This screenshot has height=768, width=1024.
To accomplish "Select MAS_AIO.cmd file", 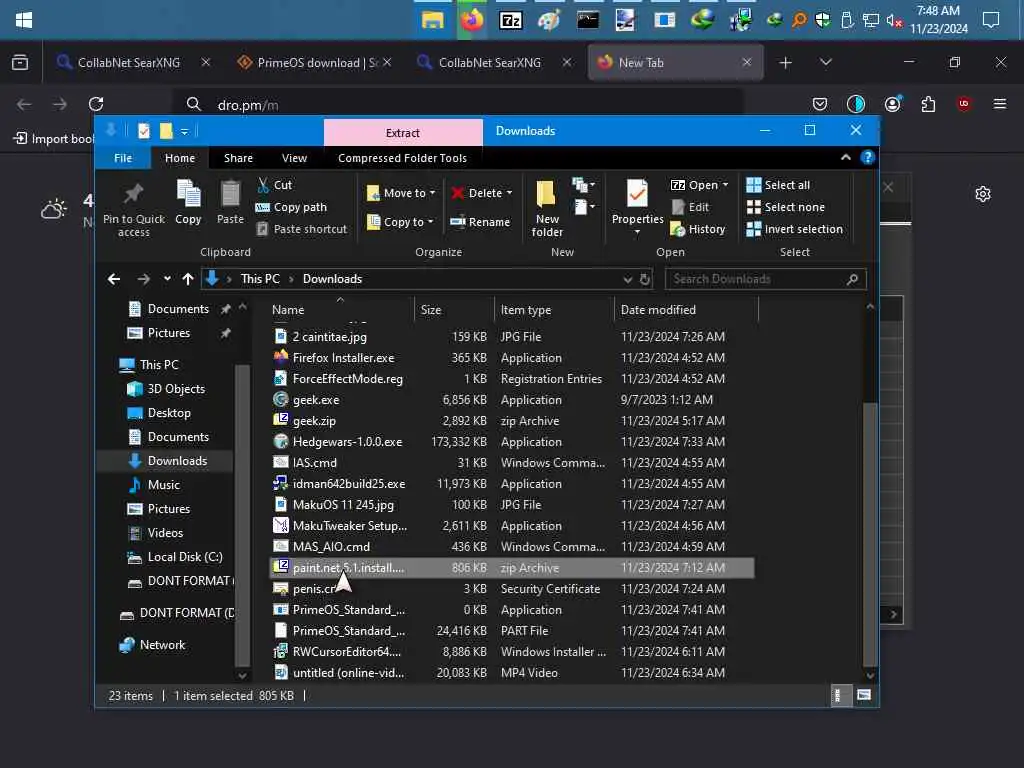I will point(511,547).
